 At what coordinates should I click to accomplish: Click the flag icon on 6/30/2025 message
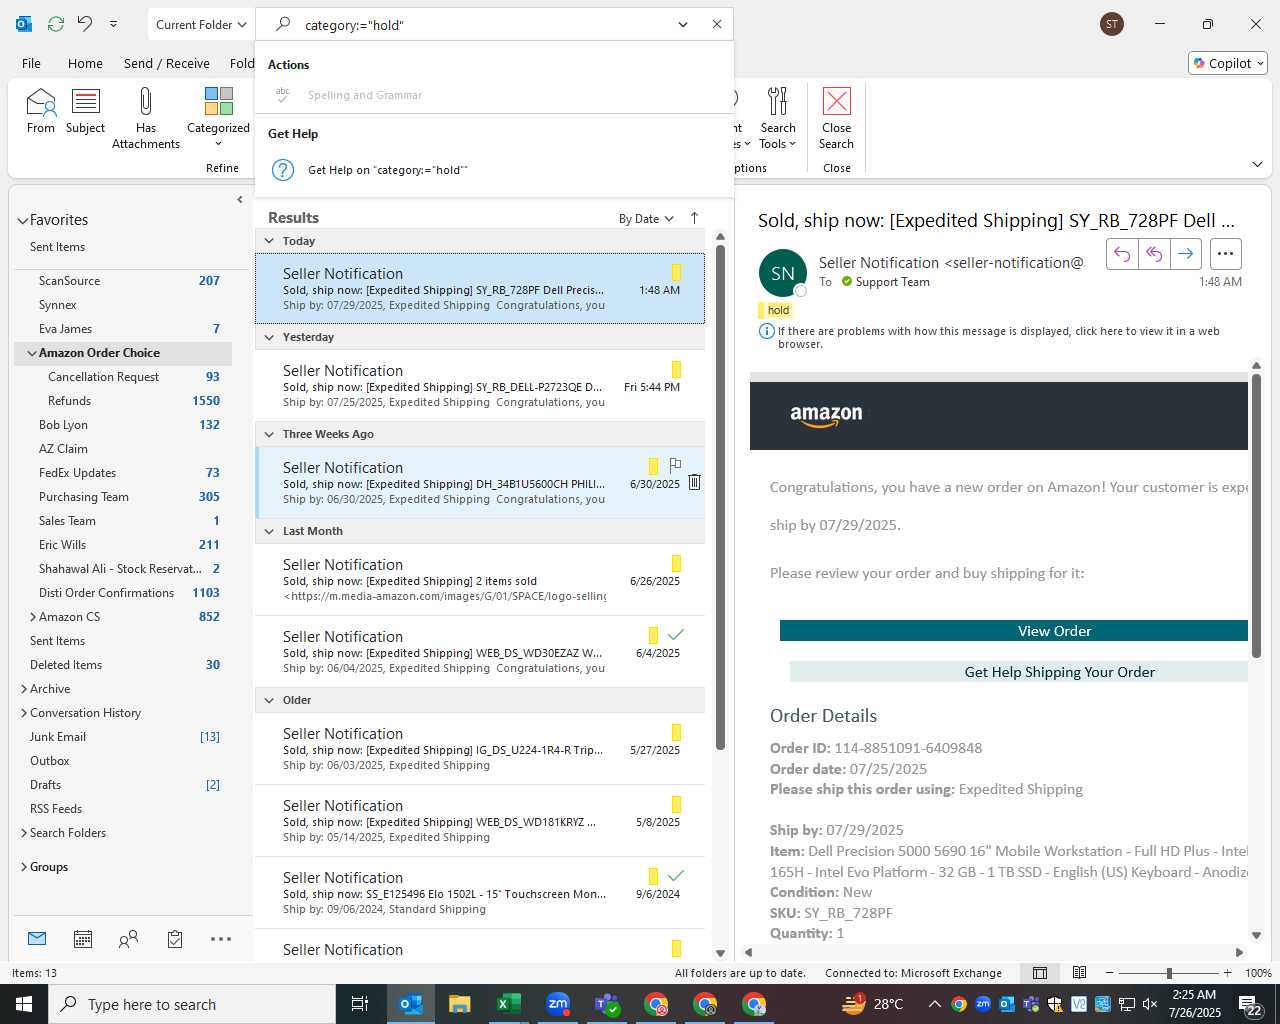point(675,465)
